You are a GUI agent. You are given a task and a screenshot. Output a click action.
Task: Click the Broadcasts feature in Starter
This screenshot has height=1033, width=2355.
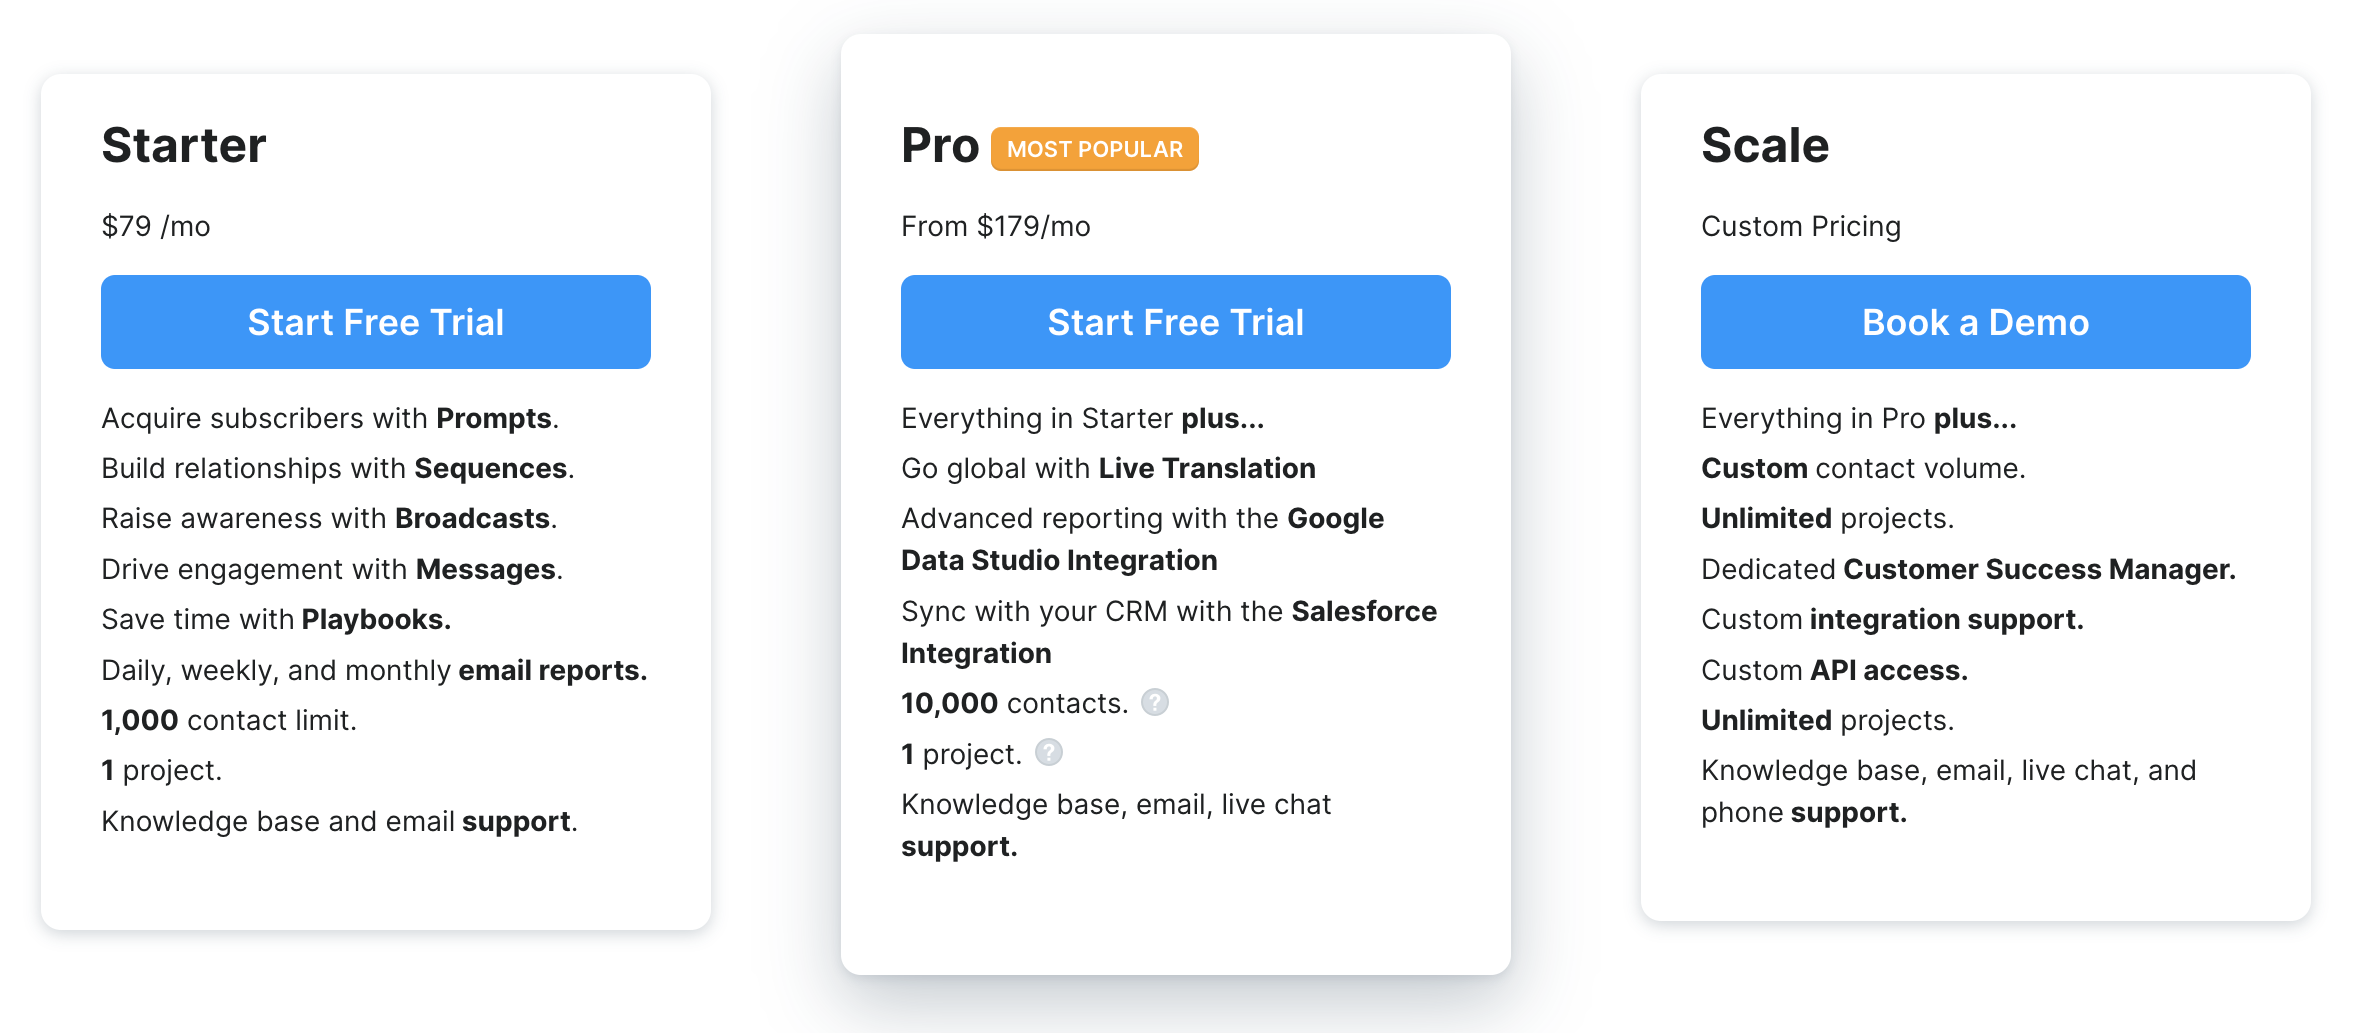tap(473, 518)
